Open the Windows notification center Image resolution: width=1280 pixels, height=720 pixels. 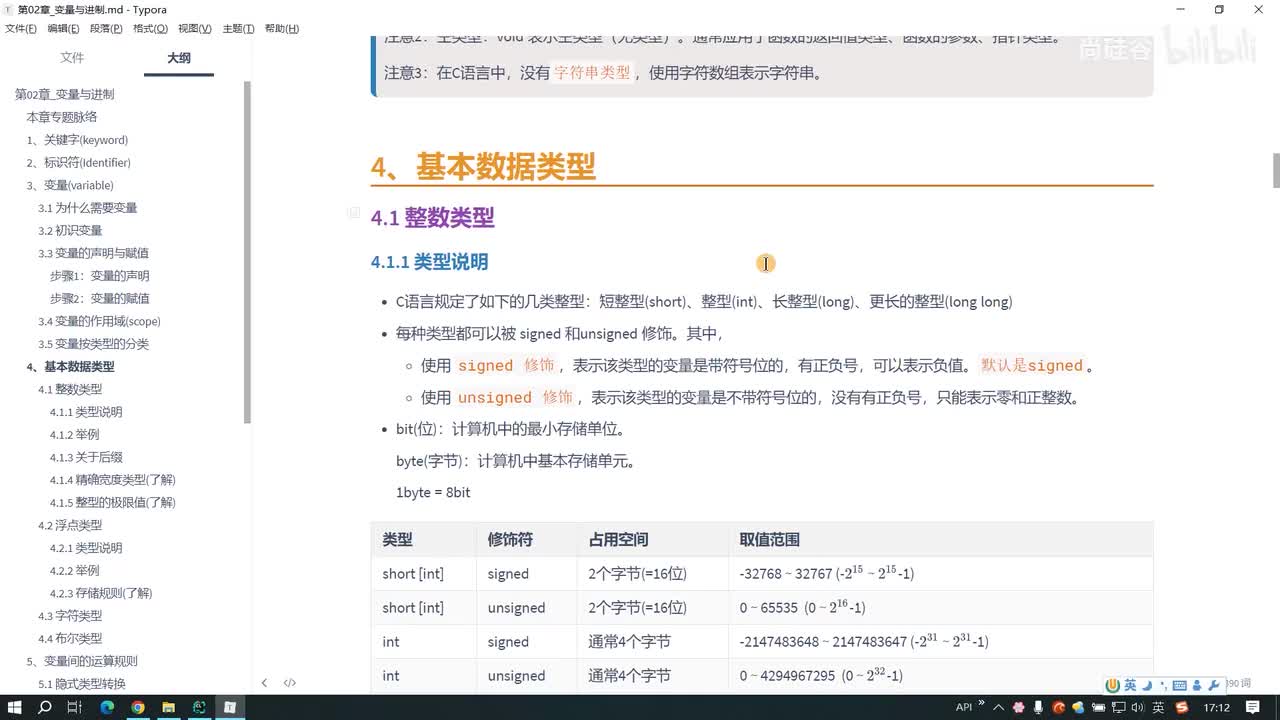pyautogui.click(x=1253, y=707)
